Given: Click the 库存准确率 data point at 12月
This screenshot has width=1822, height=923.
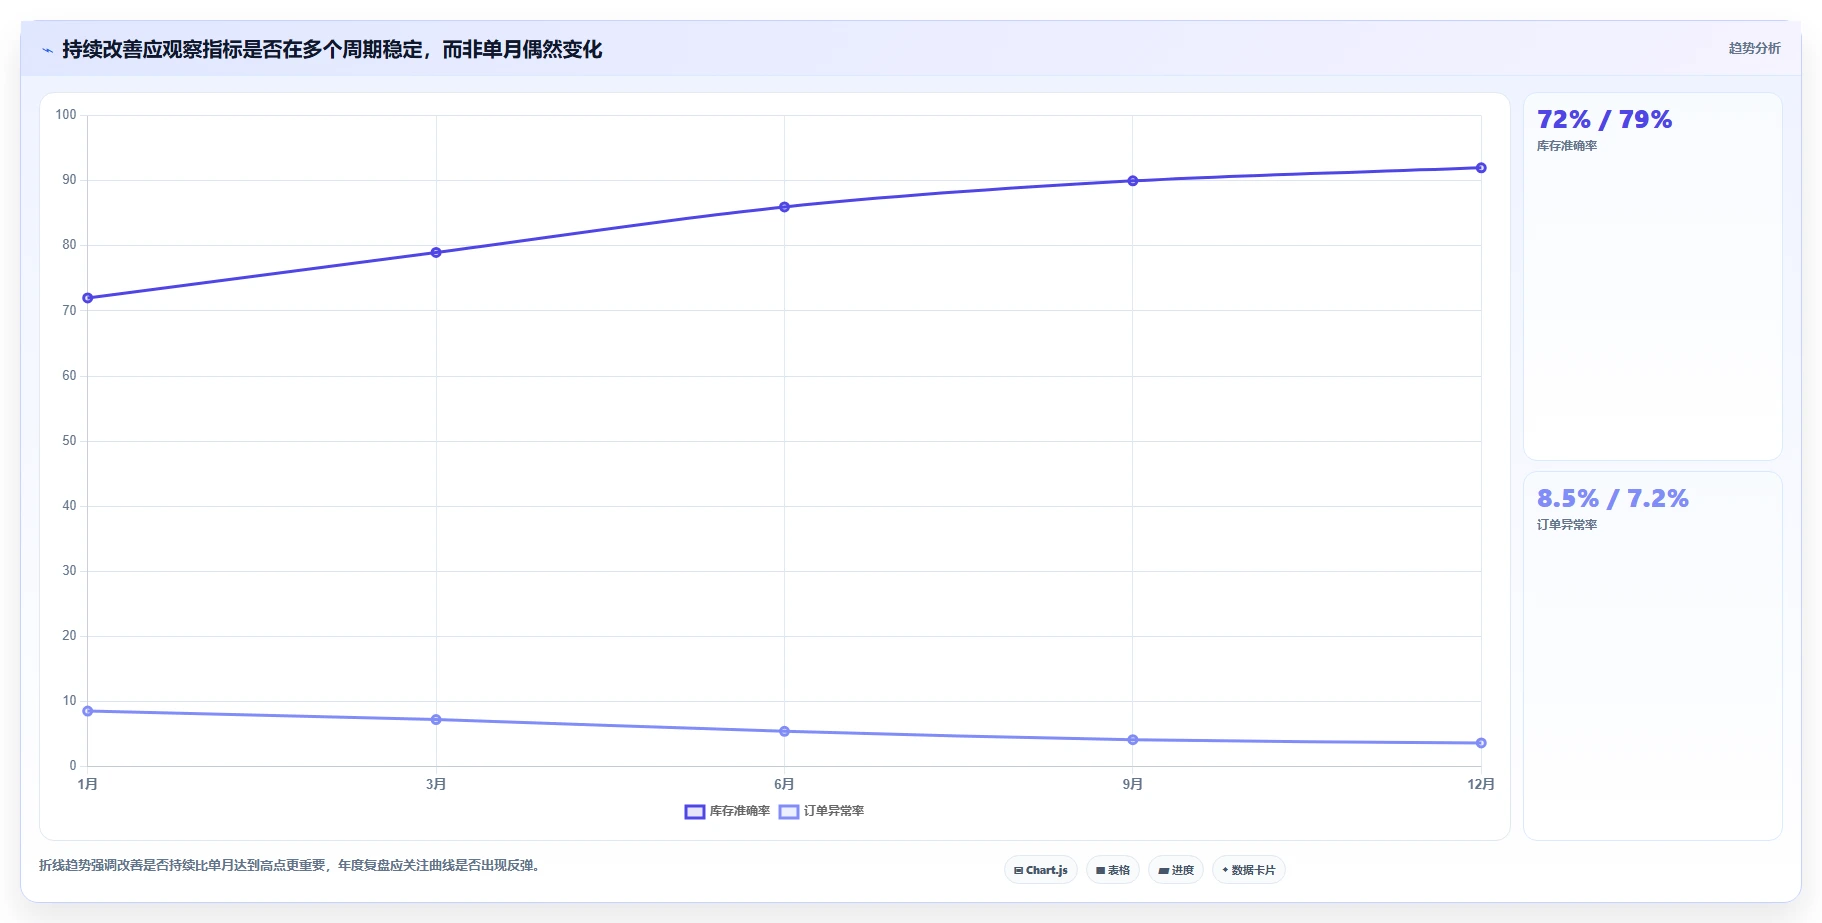Looking at the screenshot, I should pyautogui.click(x=1481, y=168).
